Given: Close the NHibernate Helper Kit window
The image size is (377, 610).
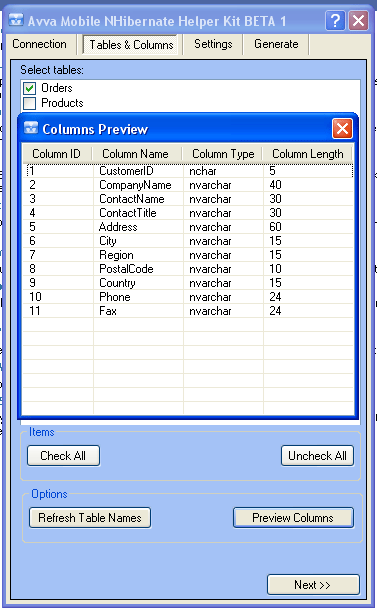Looking at the screenshot, I should click(x=358, y=21).
